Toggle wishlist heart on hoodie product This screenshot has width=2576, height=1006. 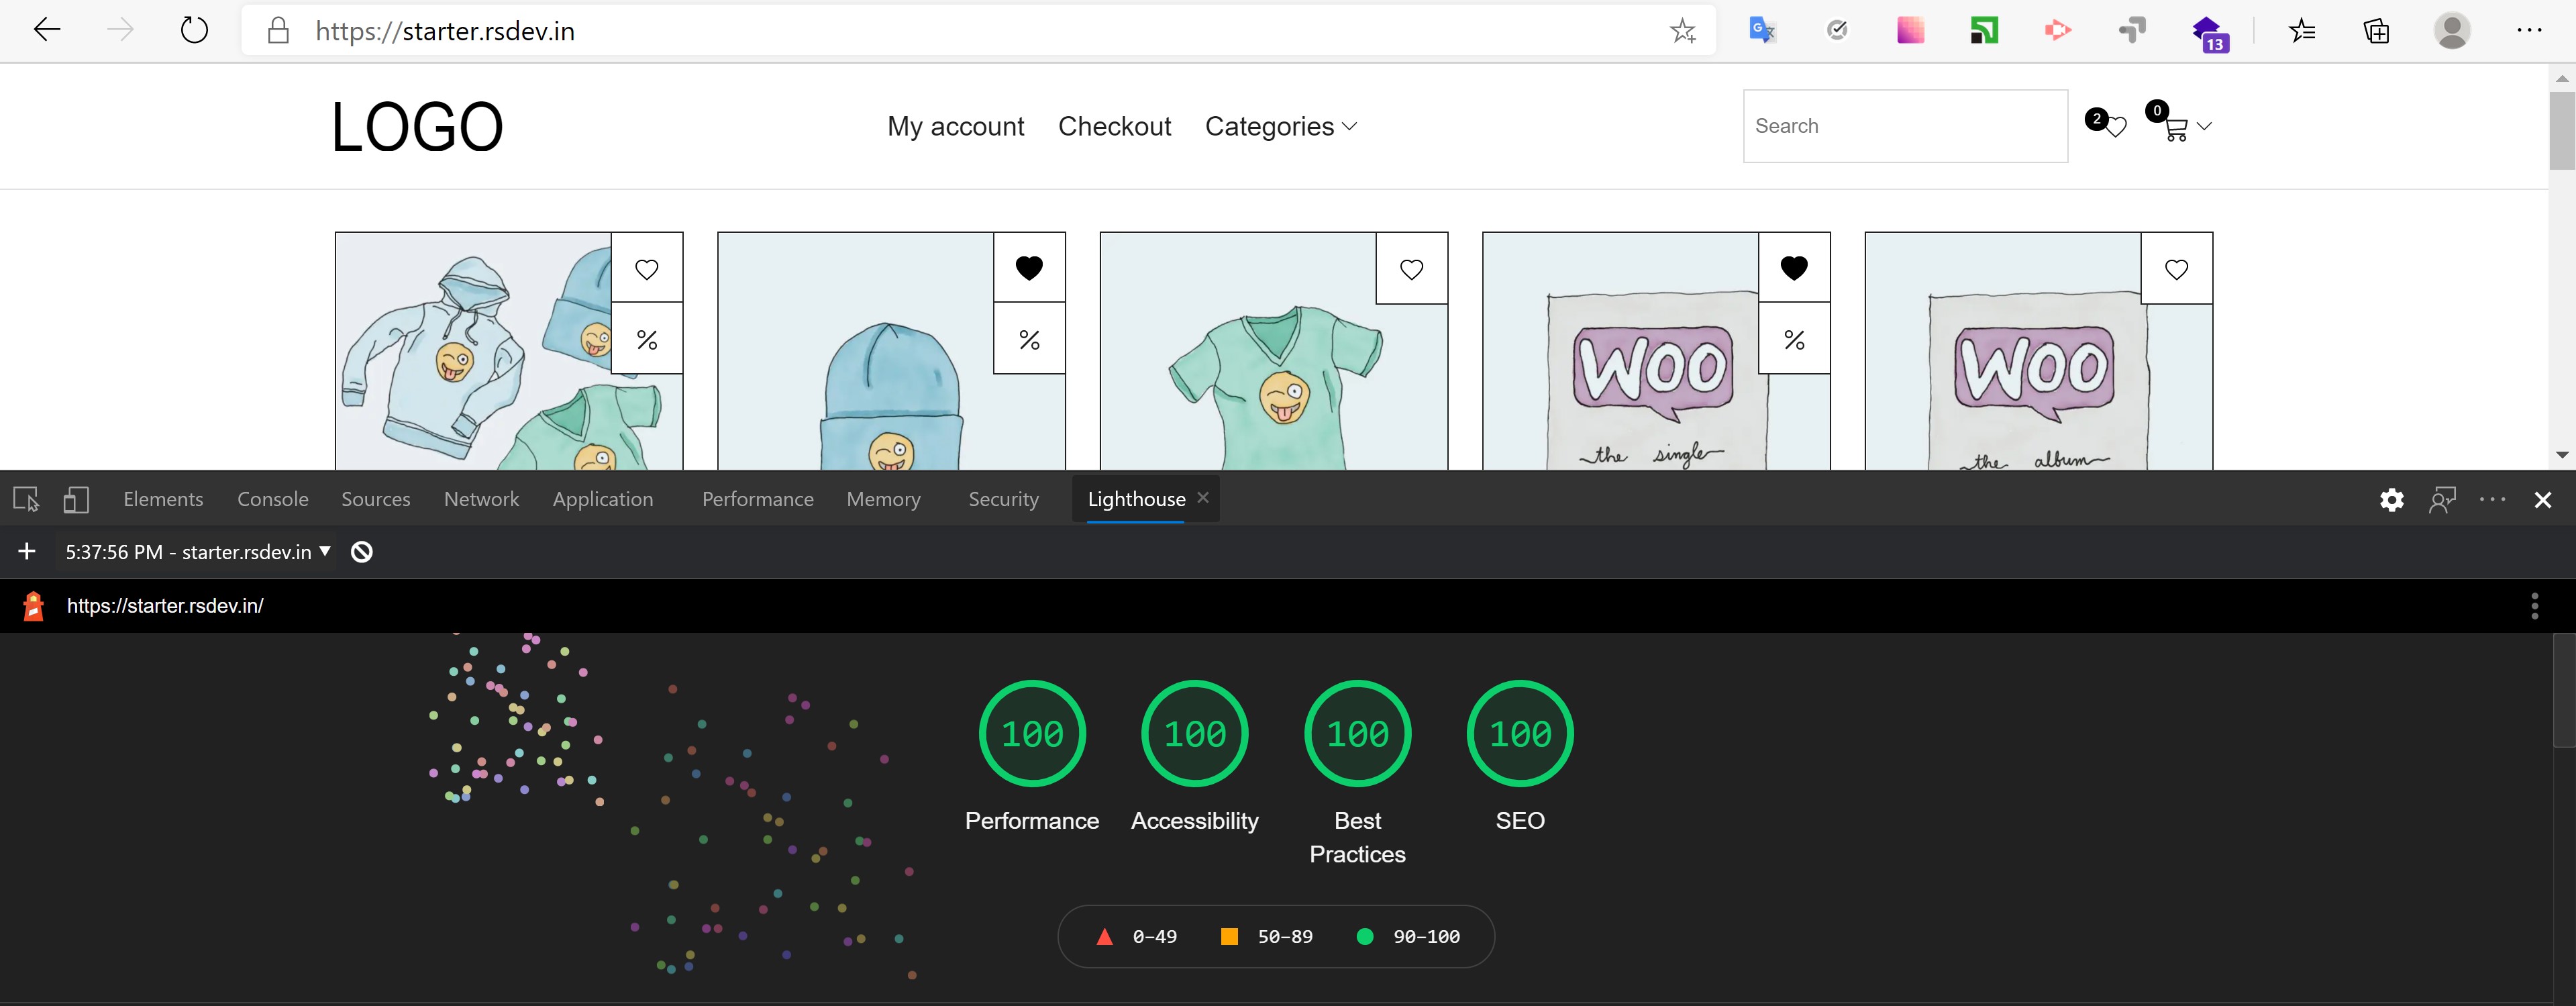pyautogui.click(x=647, y=269)
